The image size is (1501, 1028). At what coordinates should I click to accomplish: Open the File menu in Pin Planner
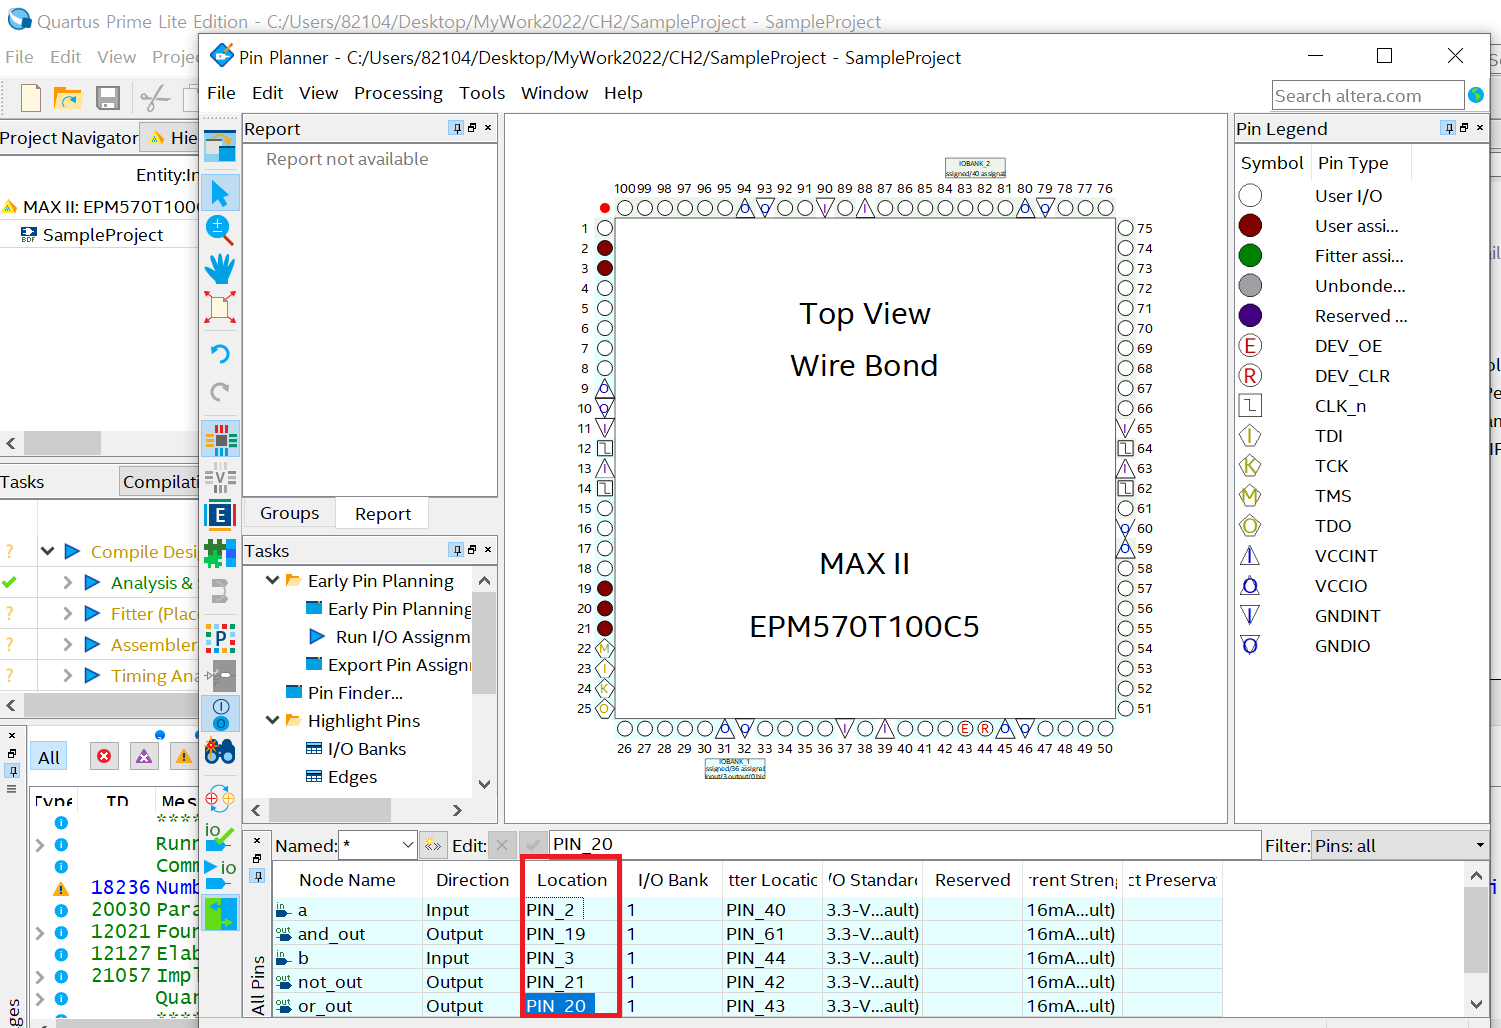coord(221,93)
